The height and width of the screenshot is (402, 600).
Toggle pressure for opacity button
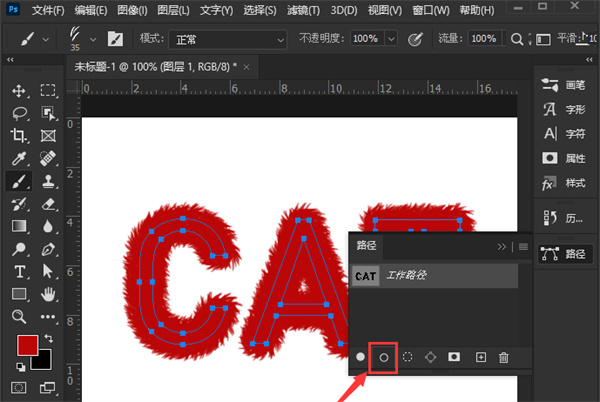(417, 39)
